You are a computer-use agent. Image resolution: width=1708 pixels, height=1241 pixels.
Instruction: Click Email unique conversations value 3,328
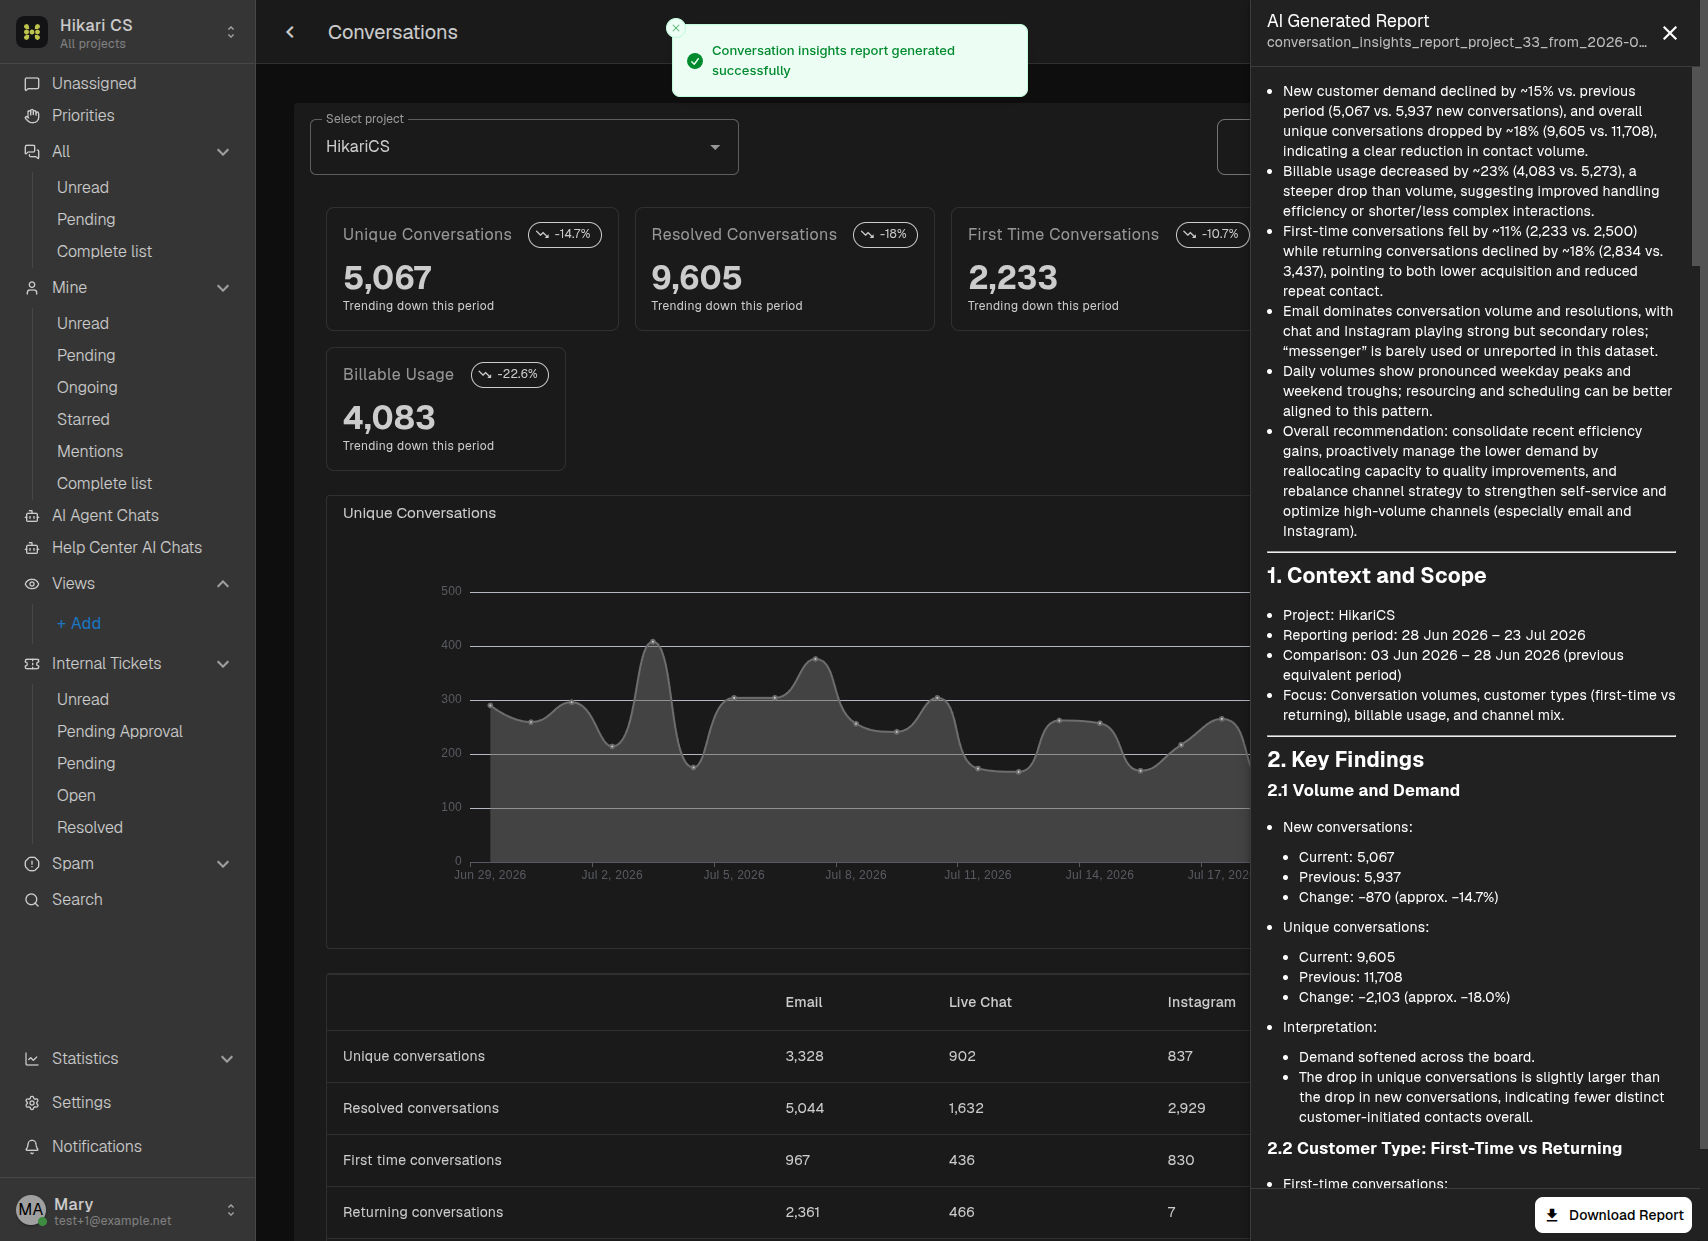pyautogui.click(x=805, y=1057)
